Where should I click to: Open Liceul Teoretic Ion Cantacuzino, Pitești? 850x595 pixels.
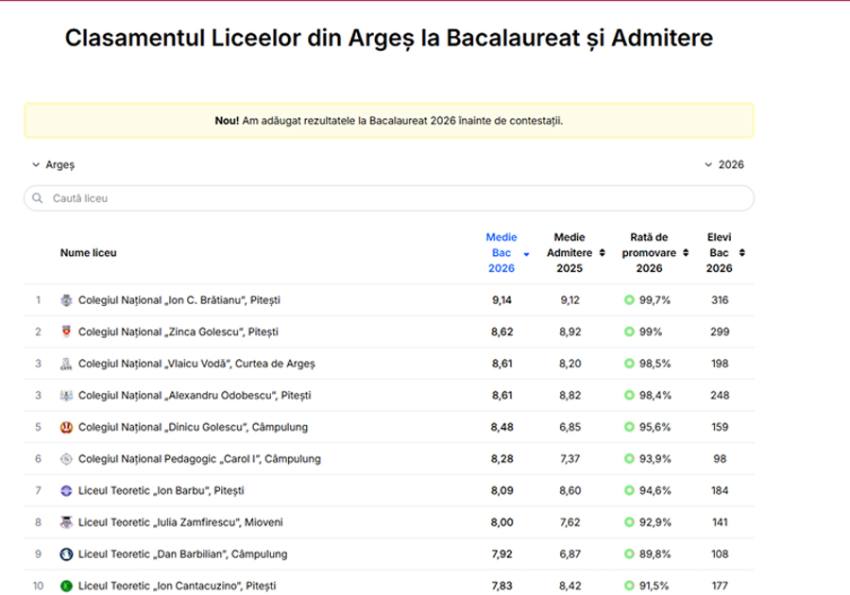177,586
